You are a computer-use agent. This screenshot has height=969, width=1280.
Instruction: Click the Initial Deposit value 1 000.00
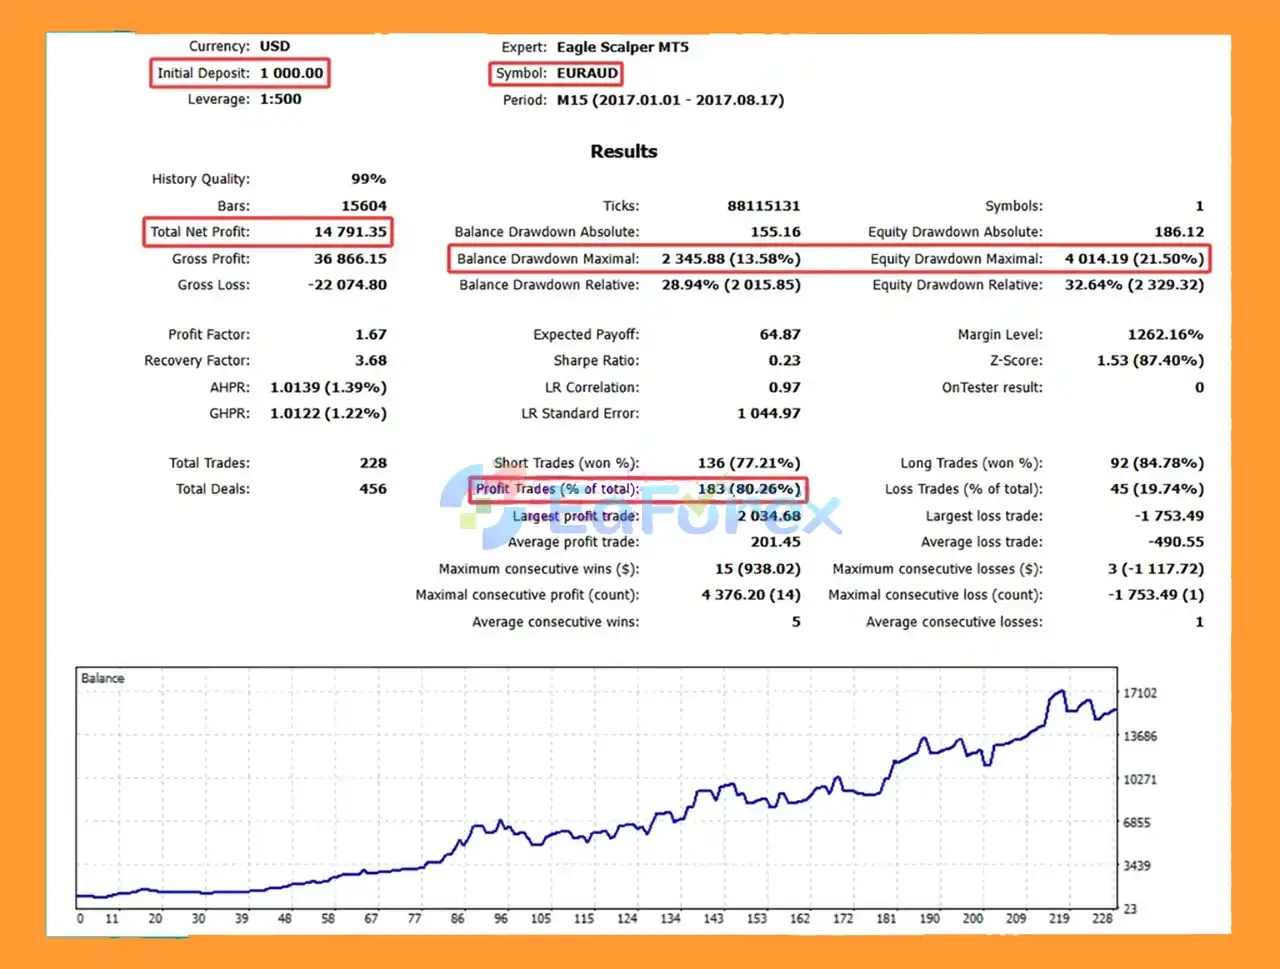pos(291,73)
